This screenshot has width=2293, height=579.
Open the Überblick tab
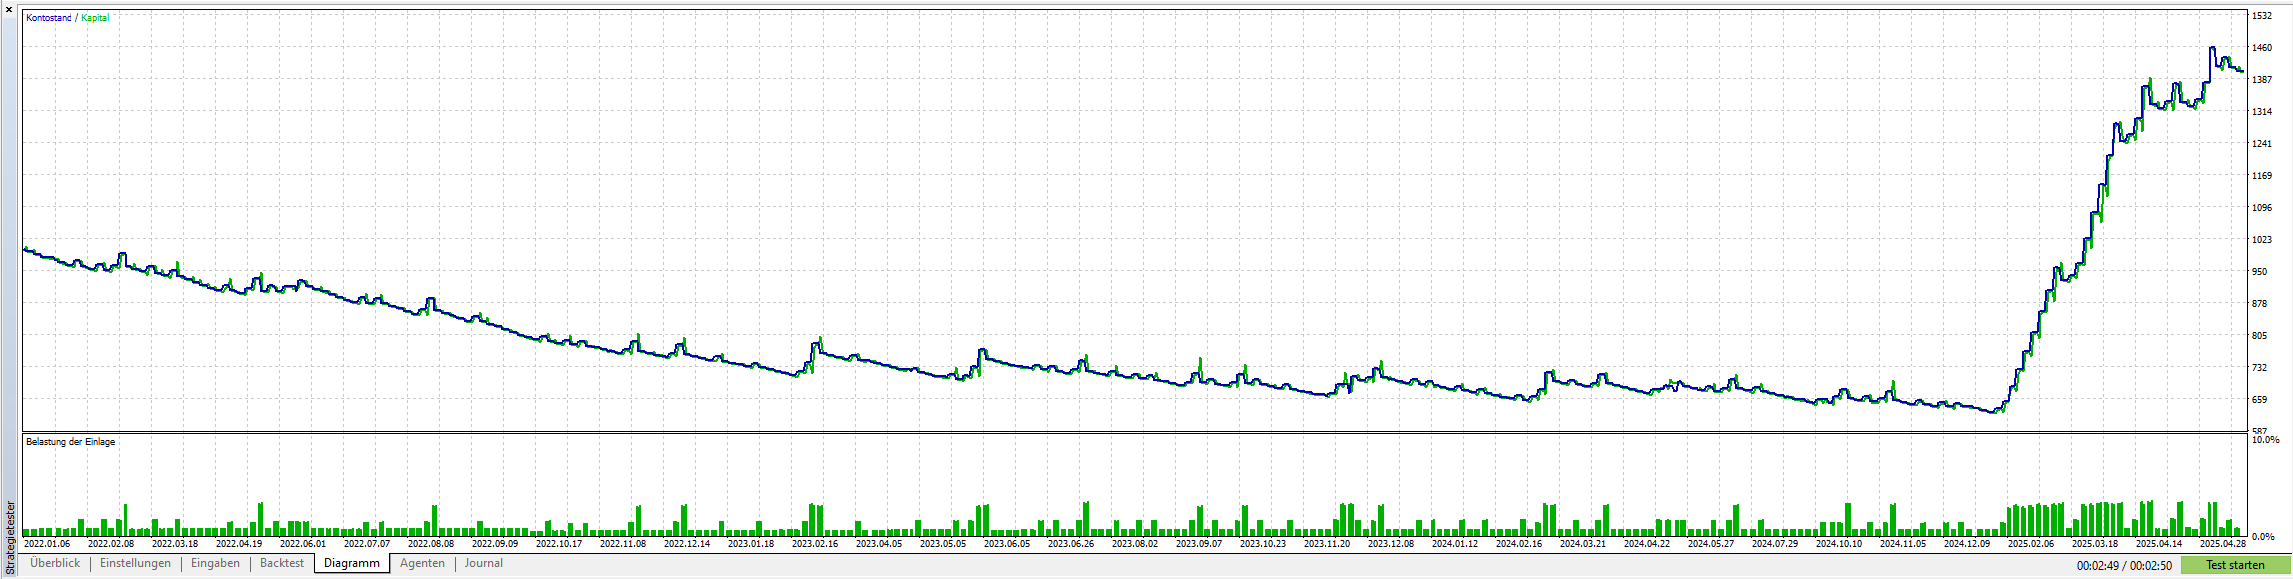[x=55, y=564]
